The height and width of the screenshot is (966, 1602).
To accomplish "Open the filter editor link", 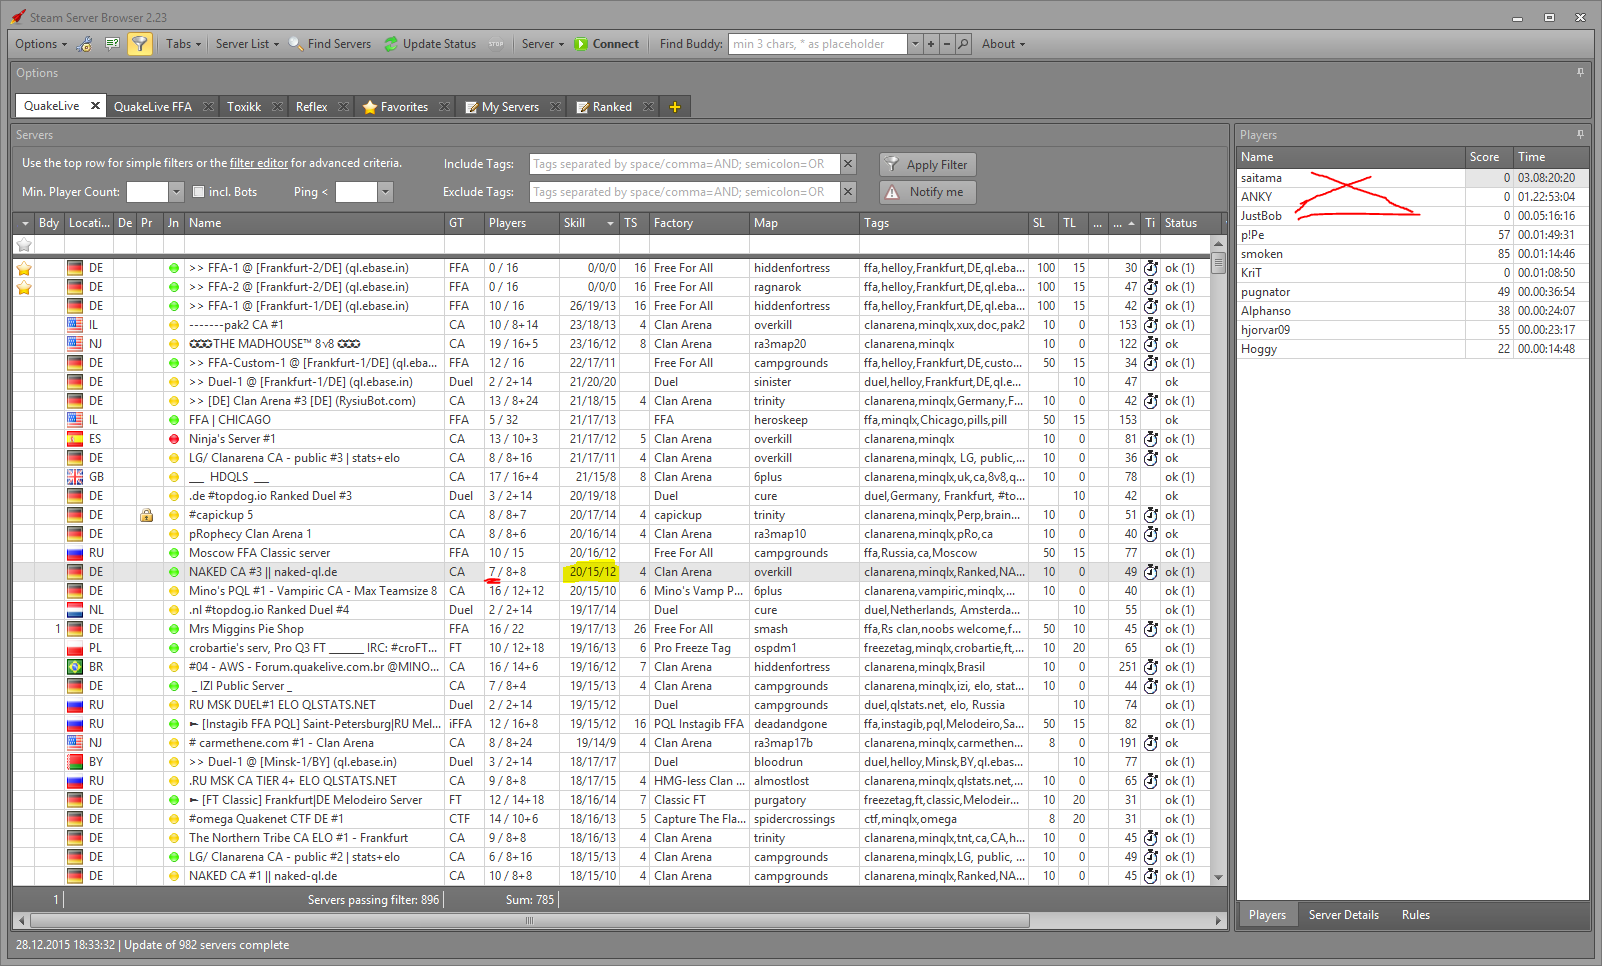I will click(x=259, y=163).
